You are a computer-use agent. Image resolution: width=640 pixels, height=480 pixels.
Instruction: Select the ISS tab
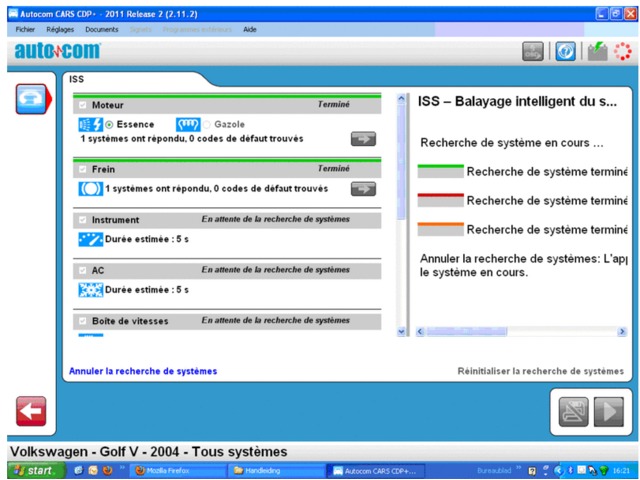click(x=76, y=79)
